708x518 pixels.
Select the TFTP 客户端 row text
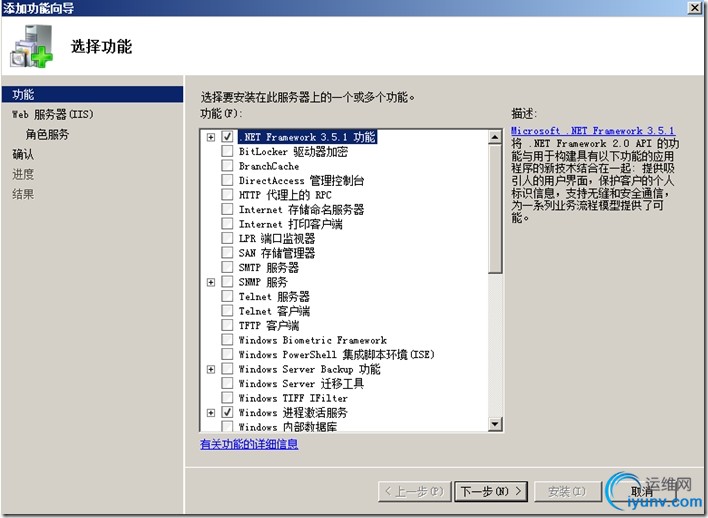[x=269, y=325]
